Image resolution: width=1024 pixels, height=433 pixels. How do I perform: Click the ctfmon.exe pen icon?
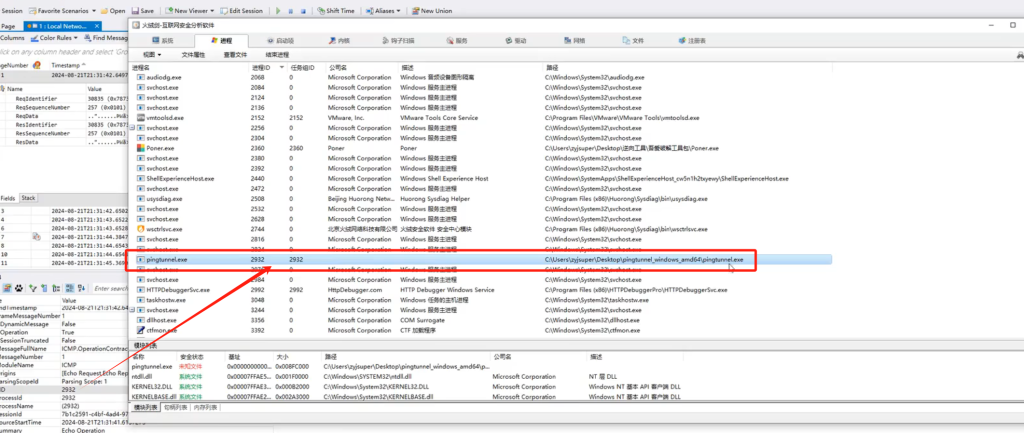pos(140,330)
